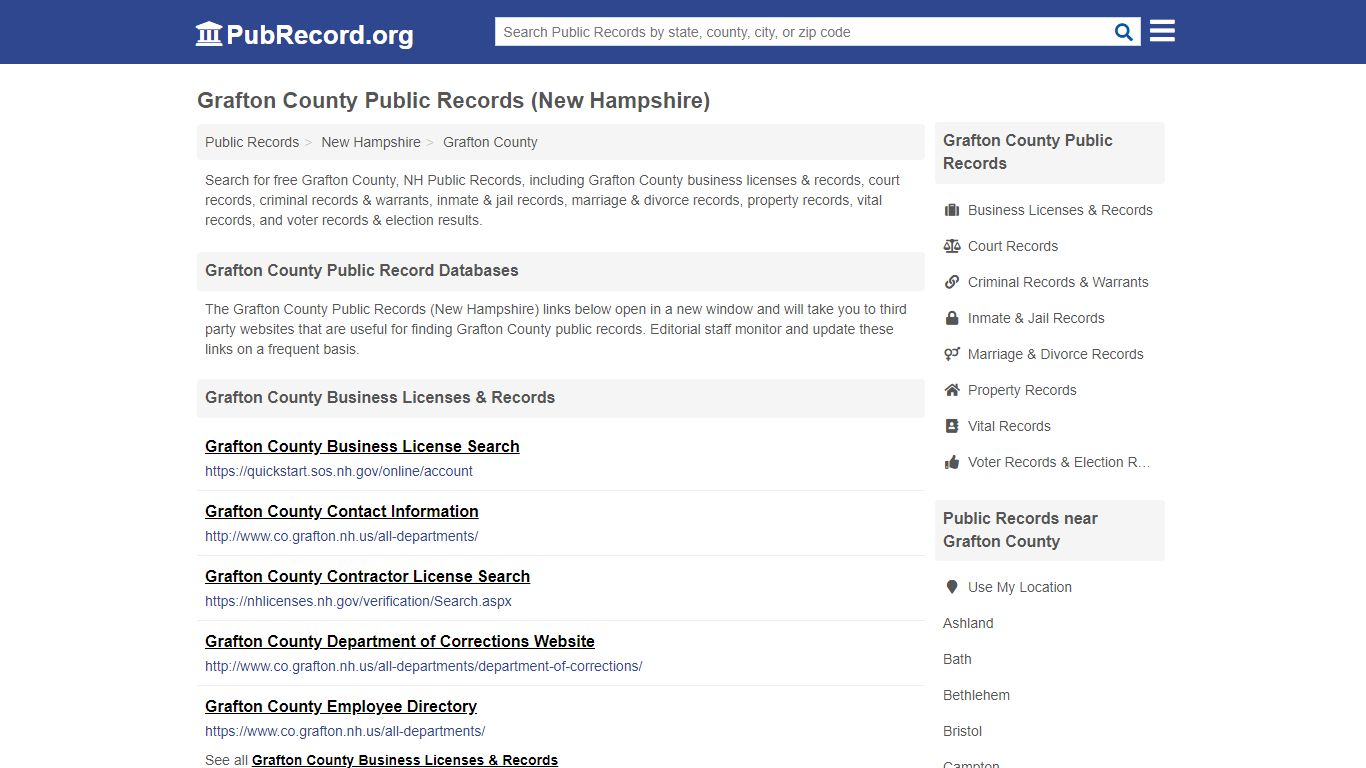Open the quickstart.sos.nh.gov URL link

pos(339,471)
